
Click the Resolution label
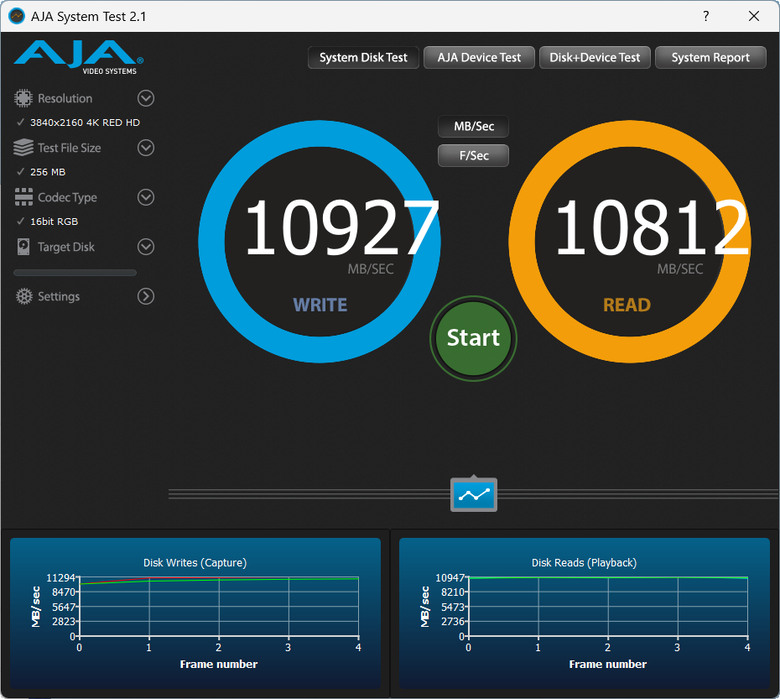pyautogui.click(x=65, y=99)
